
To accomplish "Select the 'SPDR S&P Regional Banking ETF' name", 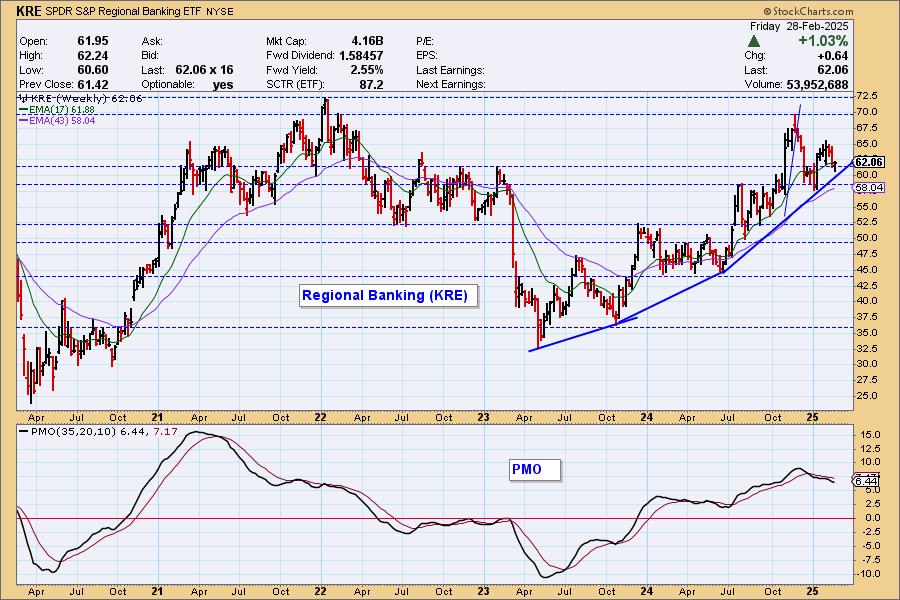I will pos(123,11).
